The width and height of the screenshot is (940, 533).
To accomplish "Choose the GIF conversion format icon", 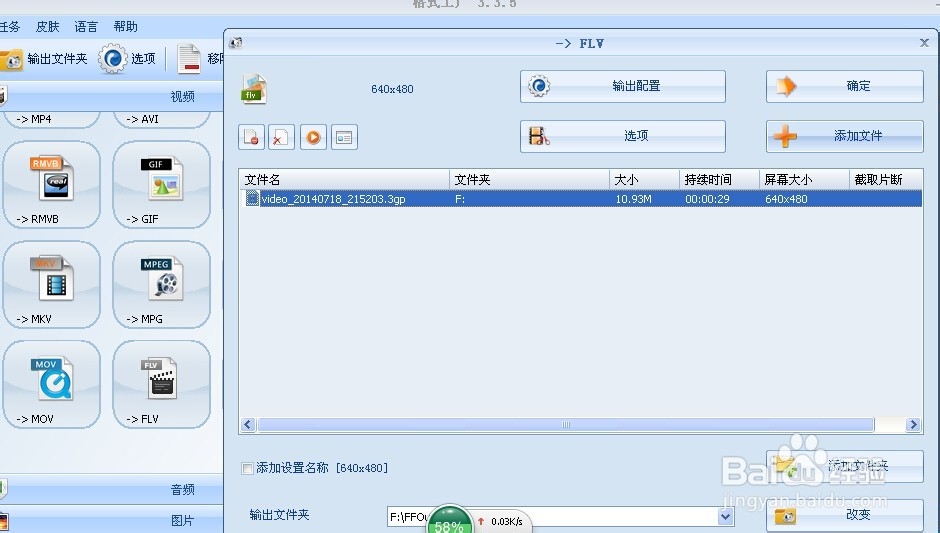I will (x=161, y=185).
